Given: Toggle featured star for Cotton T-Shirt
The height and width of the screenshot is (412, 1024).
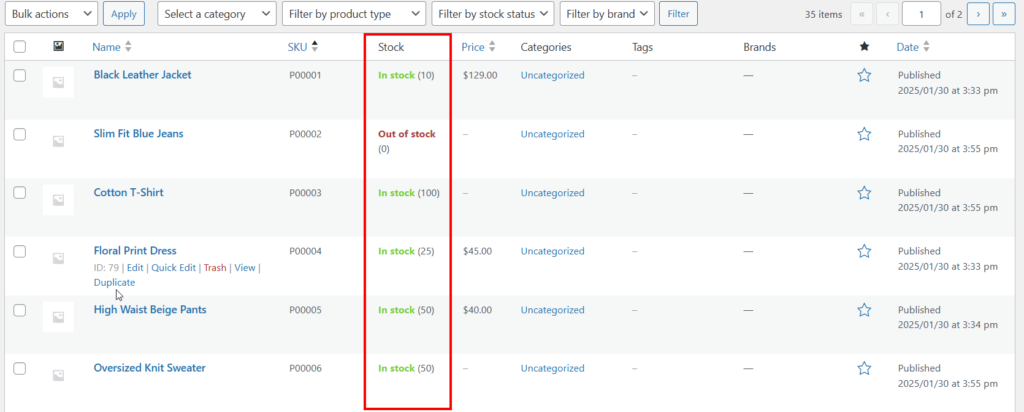Looking at the screenshot, I should [x=864, y=193].
